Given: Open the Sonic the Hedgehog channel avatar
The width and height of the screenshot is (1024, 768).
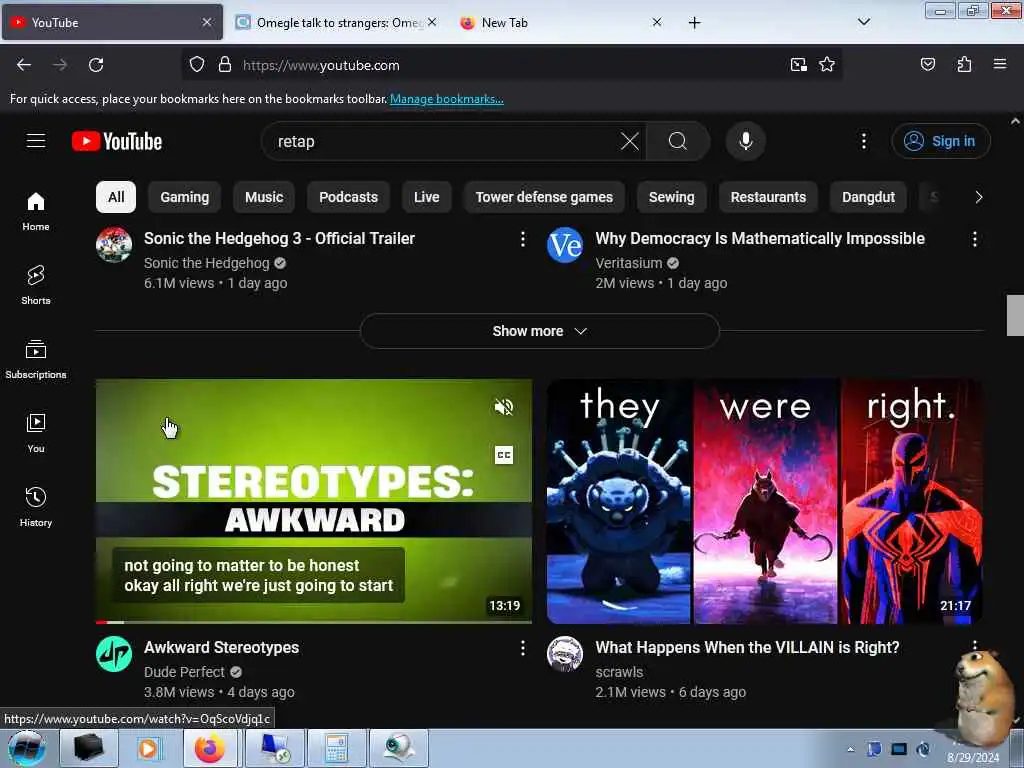Looking at the screenshot, I should pos(114,245).
